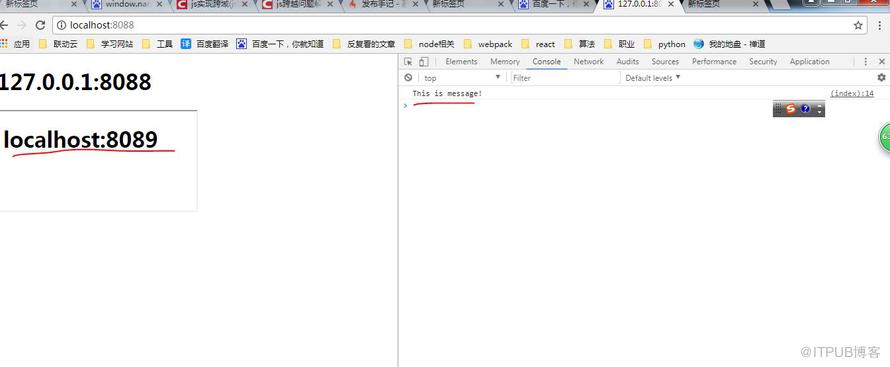Close the 127.0.0.1 browser tab

(671, 5)
